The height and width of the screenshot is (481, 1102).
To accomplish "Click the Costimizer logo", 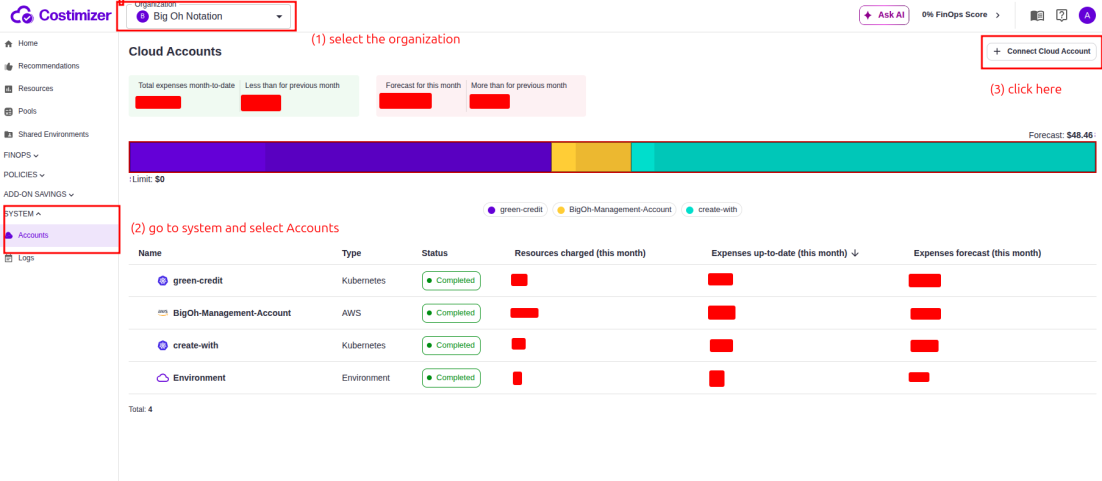I will click(61, 15).
